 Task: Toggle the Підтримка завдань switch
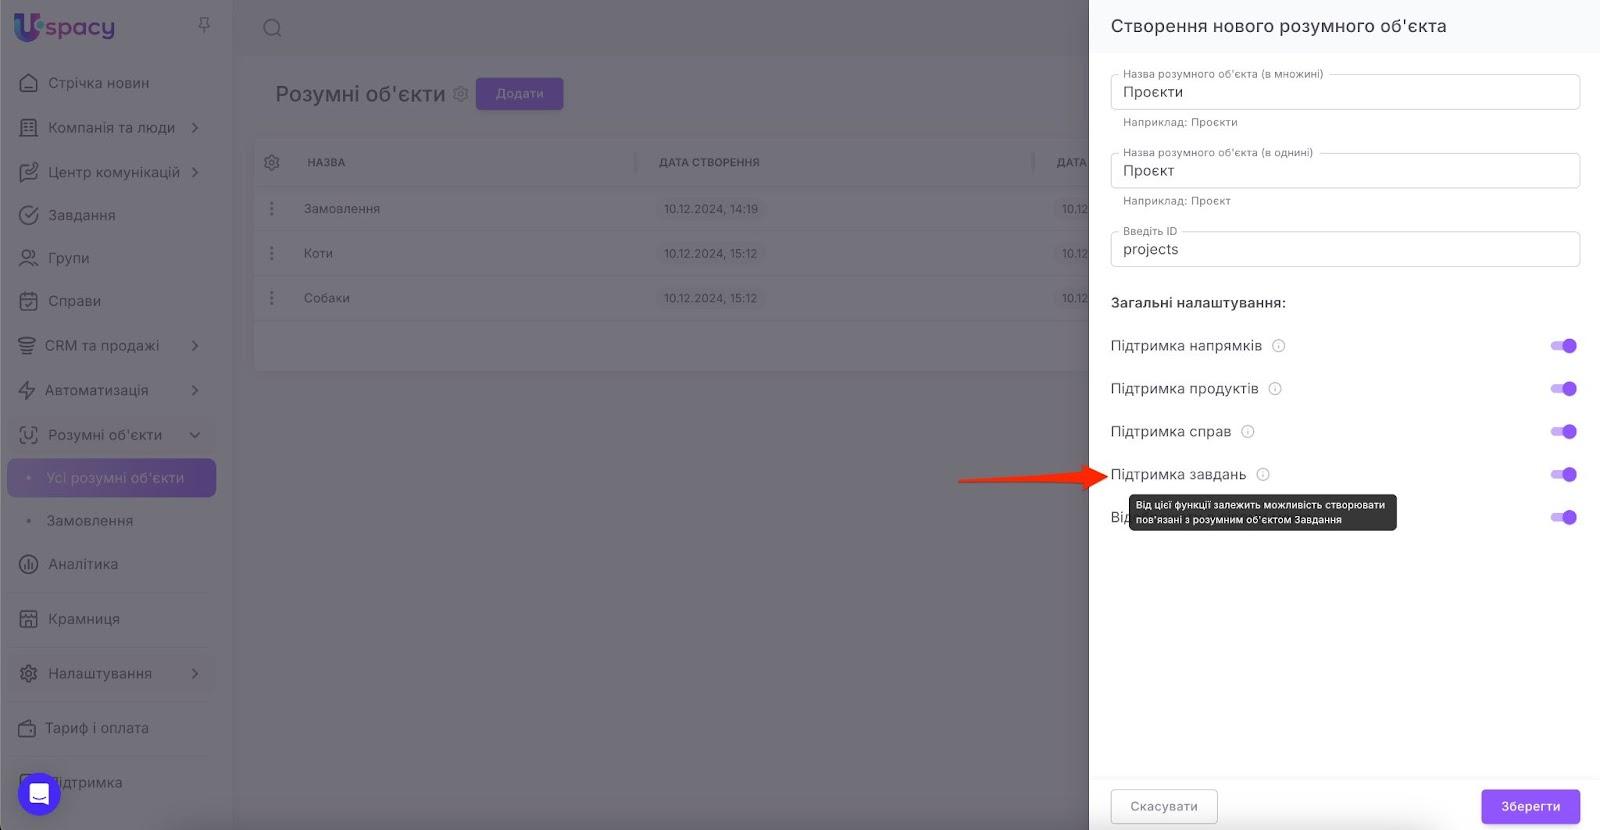click(x=1563, y=475)
